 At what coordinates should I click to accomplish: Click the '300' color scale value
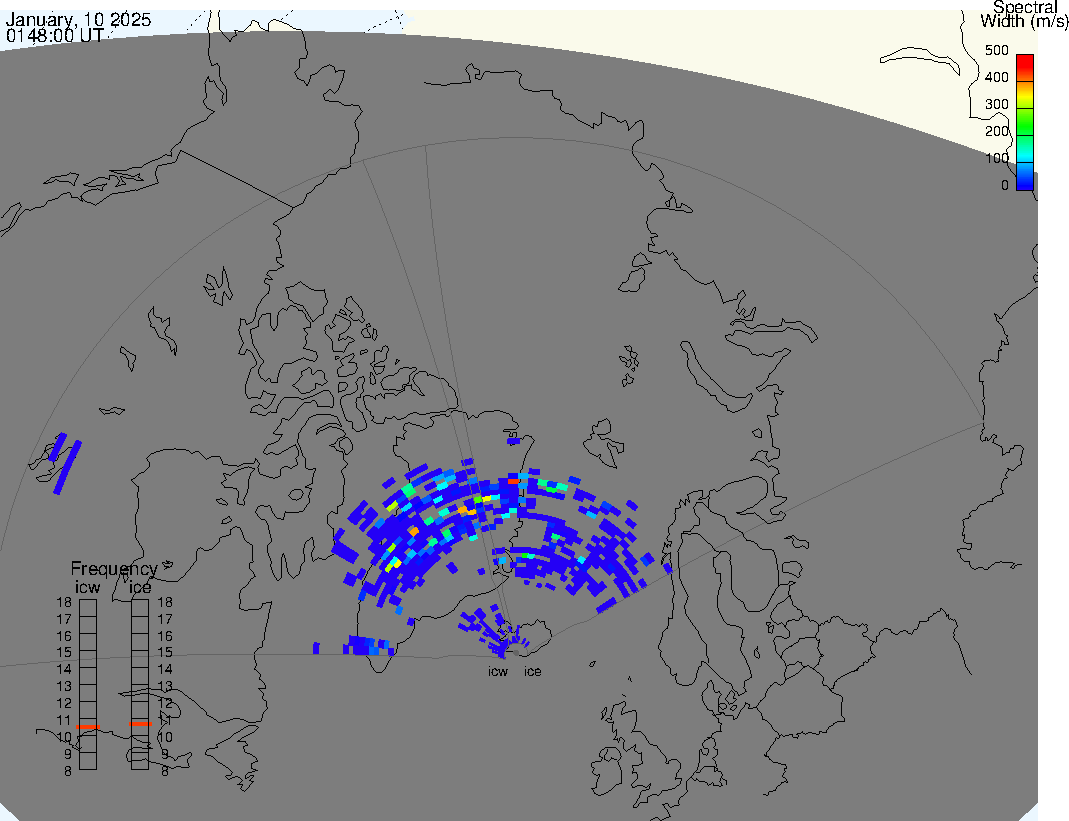point(997,104)
